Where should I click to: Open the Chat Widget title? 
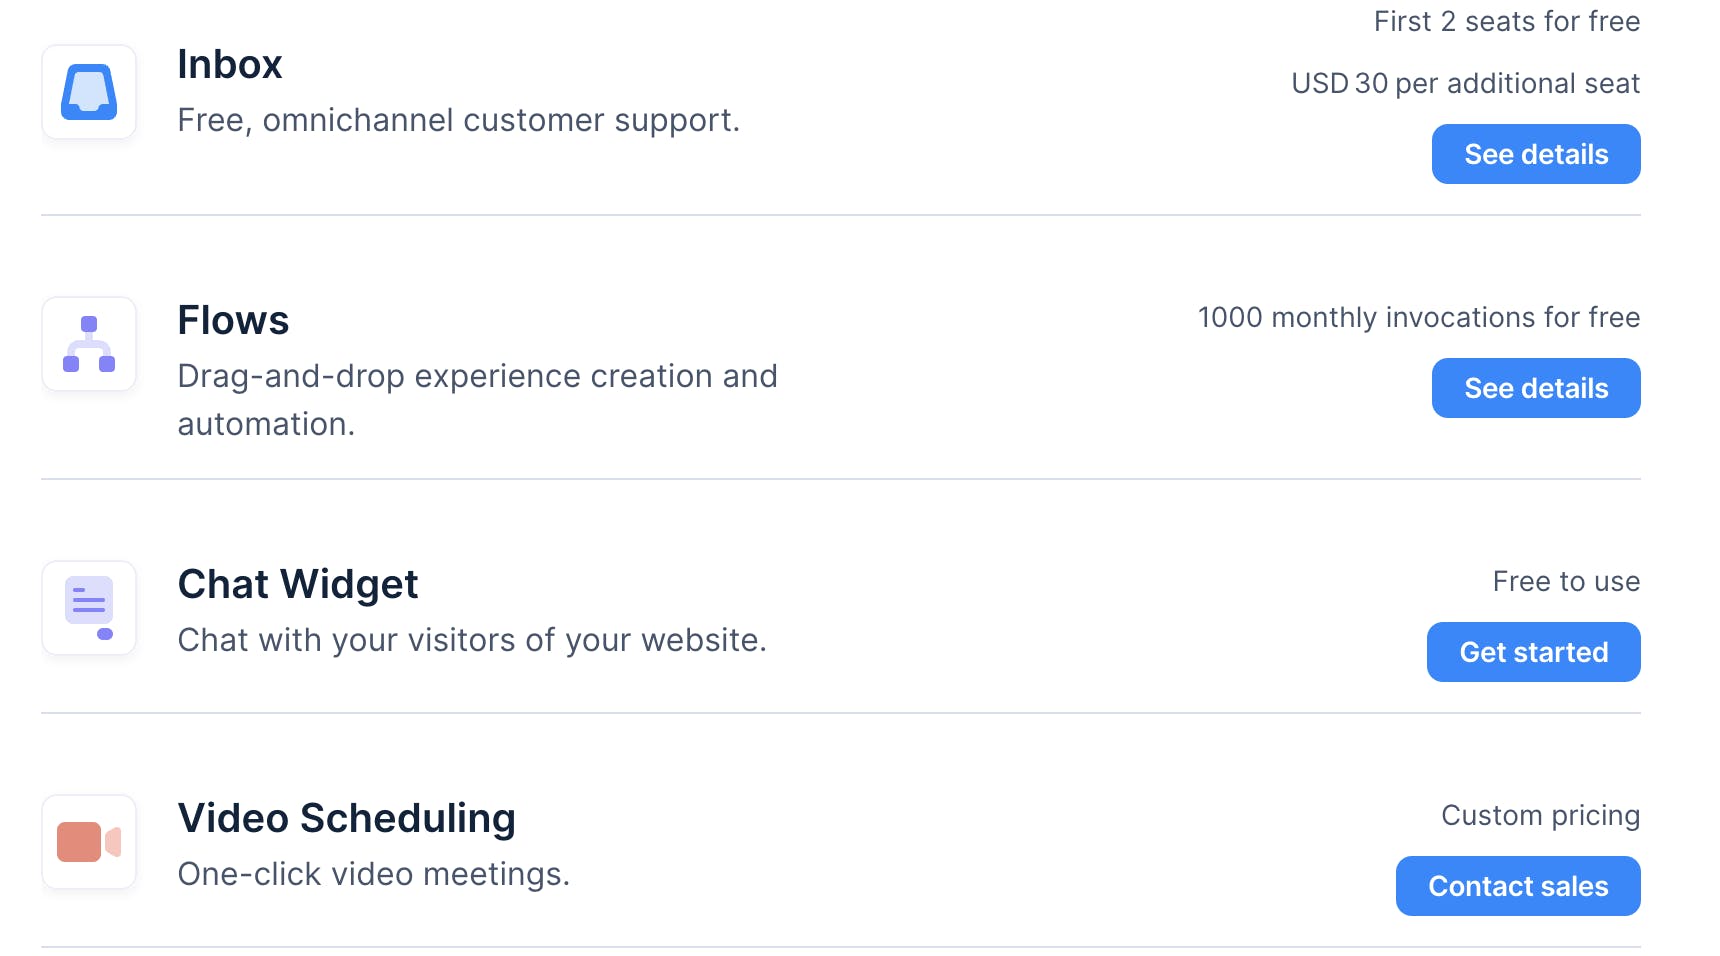(298, 584)
